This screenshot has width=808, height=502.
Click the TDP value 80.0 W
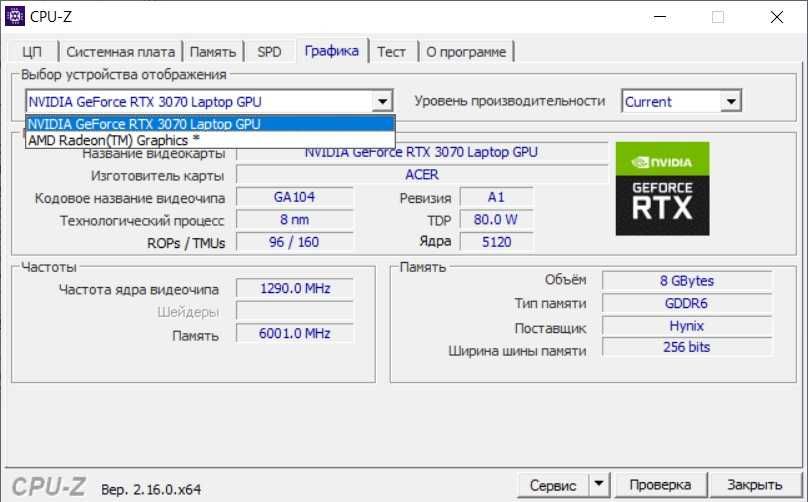[x=496, y=220]
